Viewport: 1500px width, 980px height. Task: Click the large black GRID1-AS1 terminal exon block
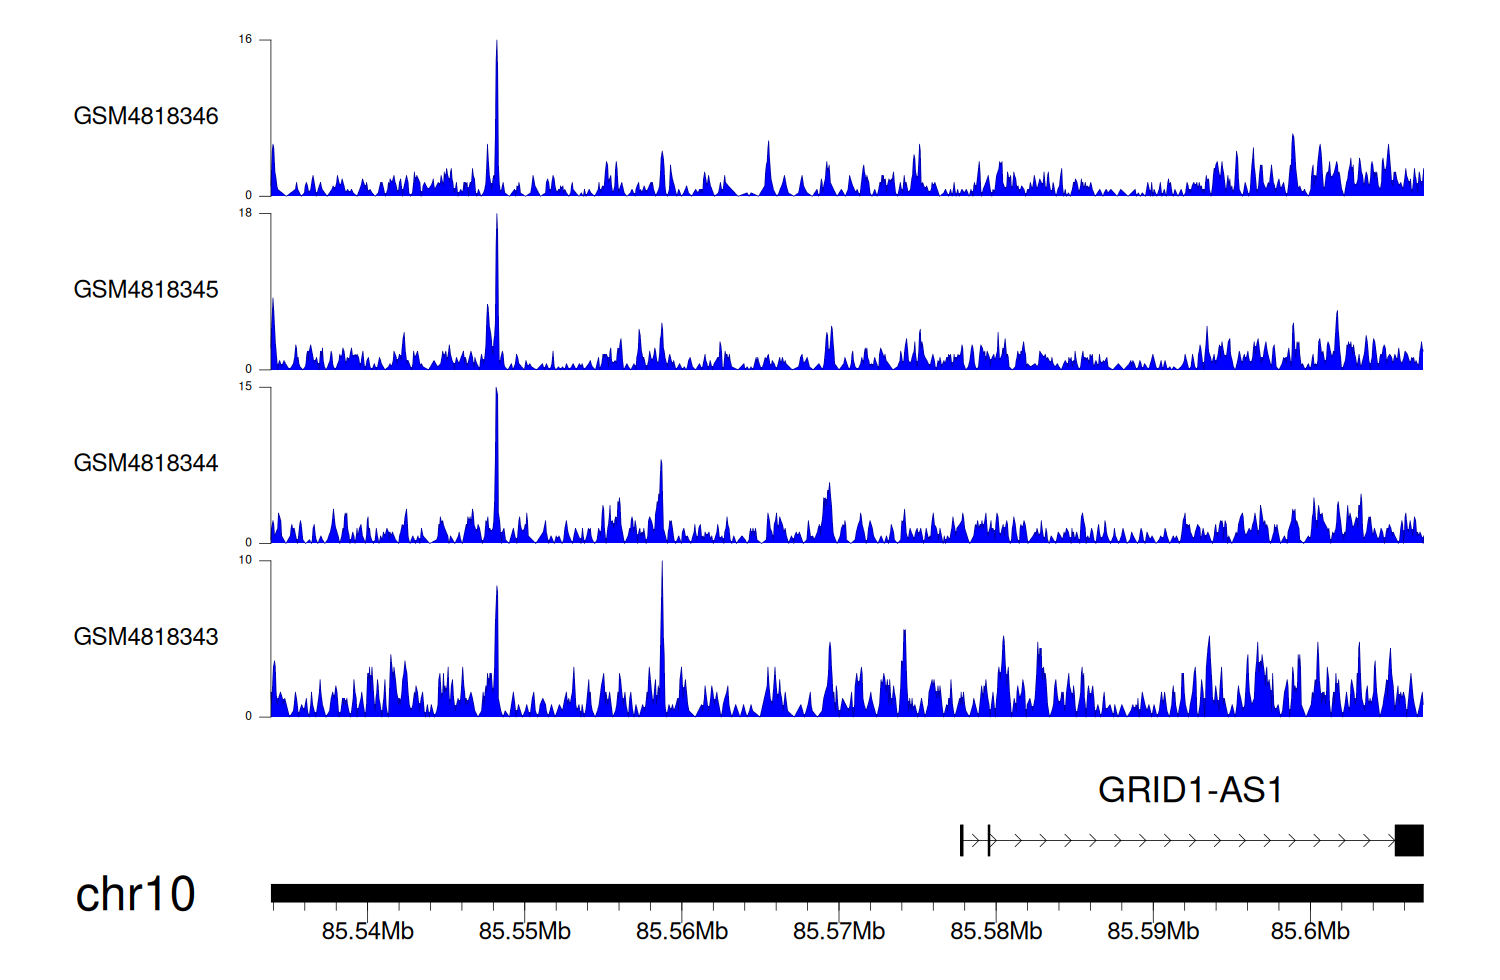[1409, 841]
